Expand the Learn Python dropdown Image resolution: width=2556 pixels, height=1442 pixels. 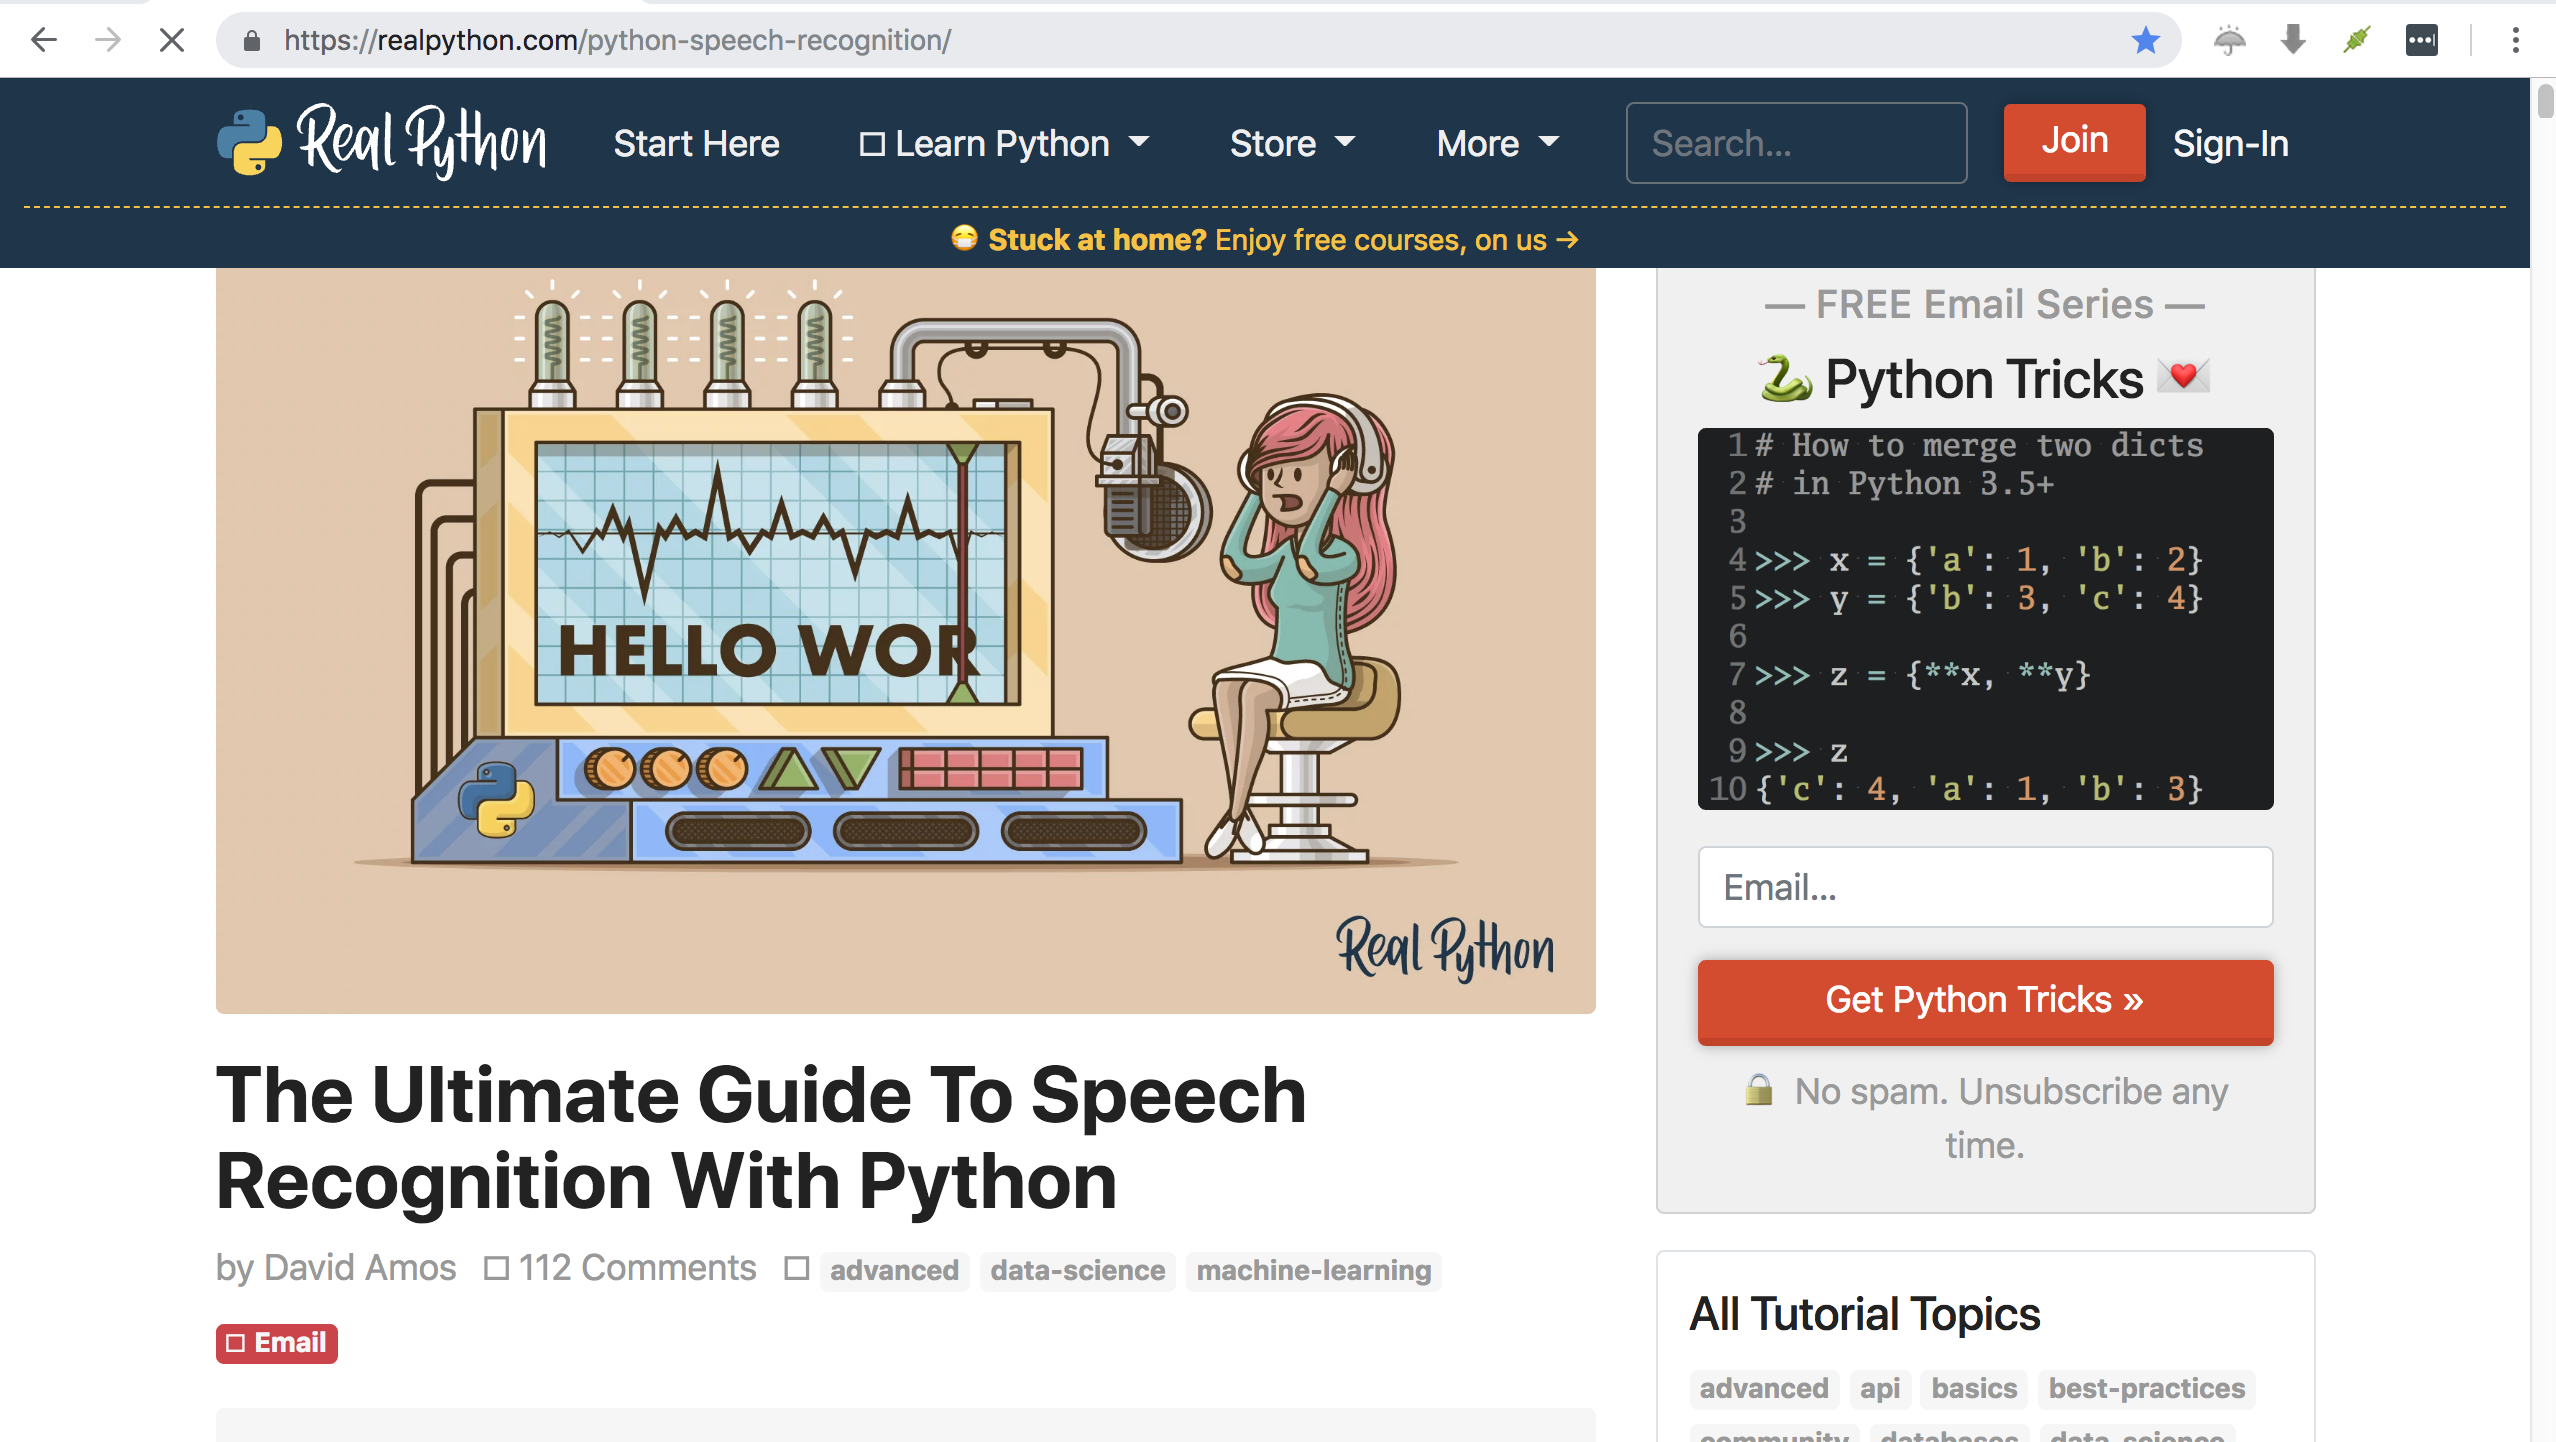1004,144
